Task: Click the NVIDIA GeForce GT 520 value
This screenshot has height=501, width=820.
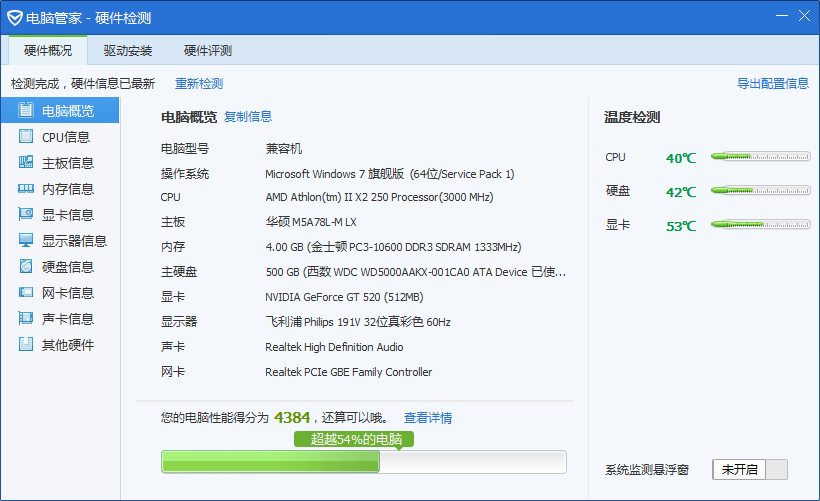Action: (344, 297)
